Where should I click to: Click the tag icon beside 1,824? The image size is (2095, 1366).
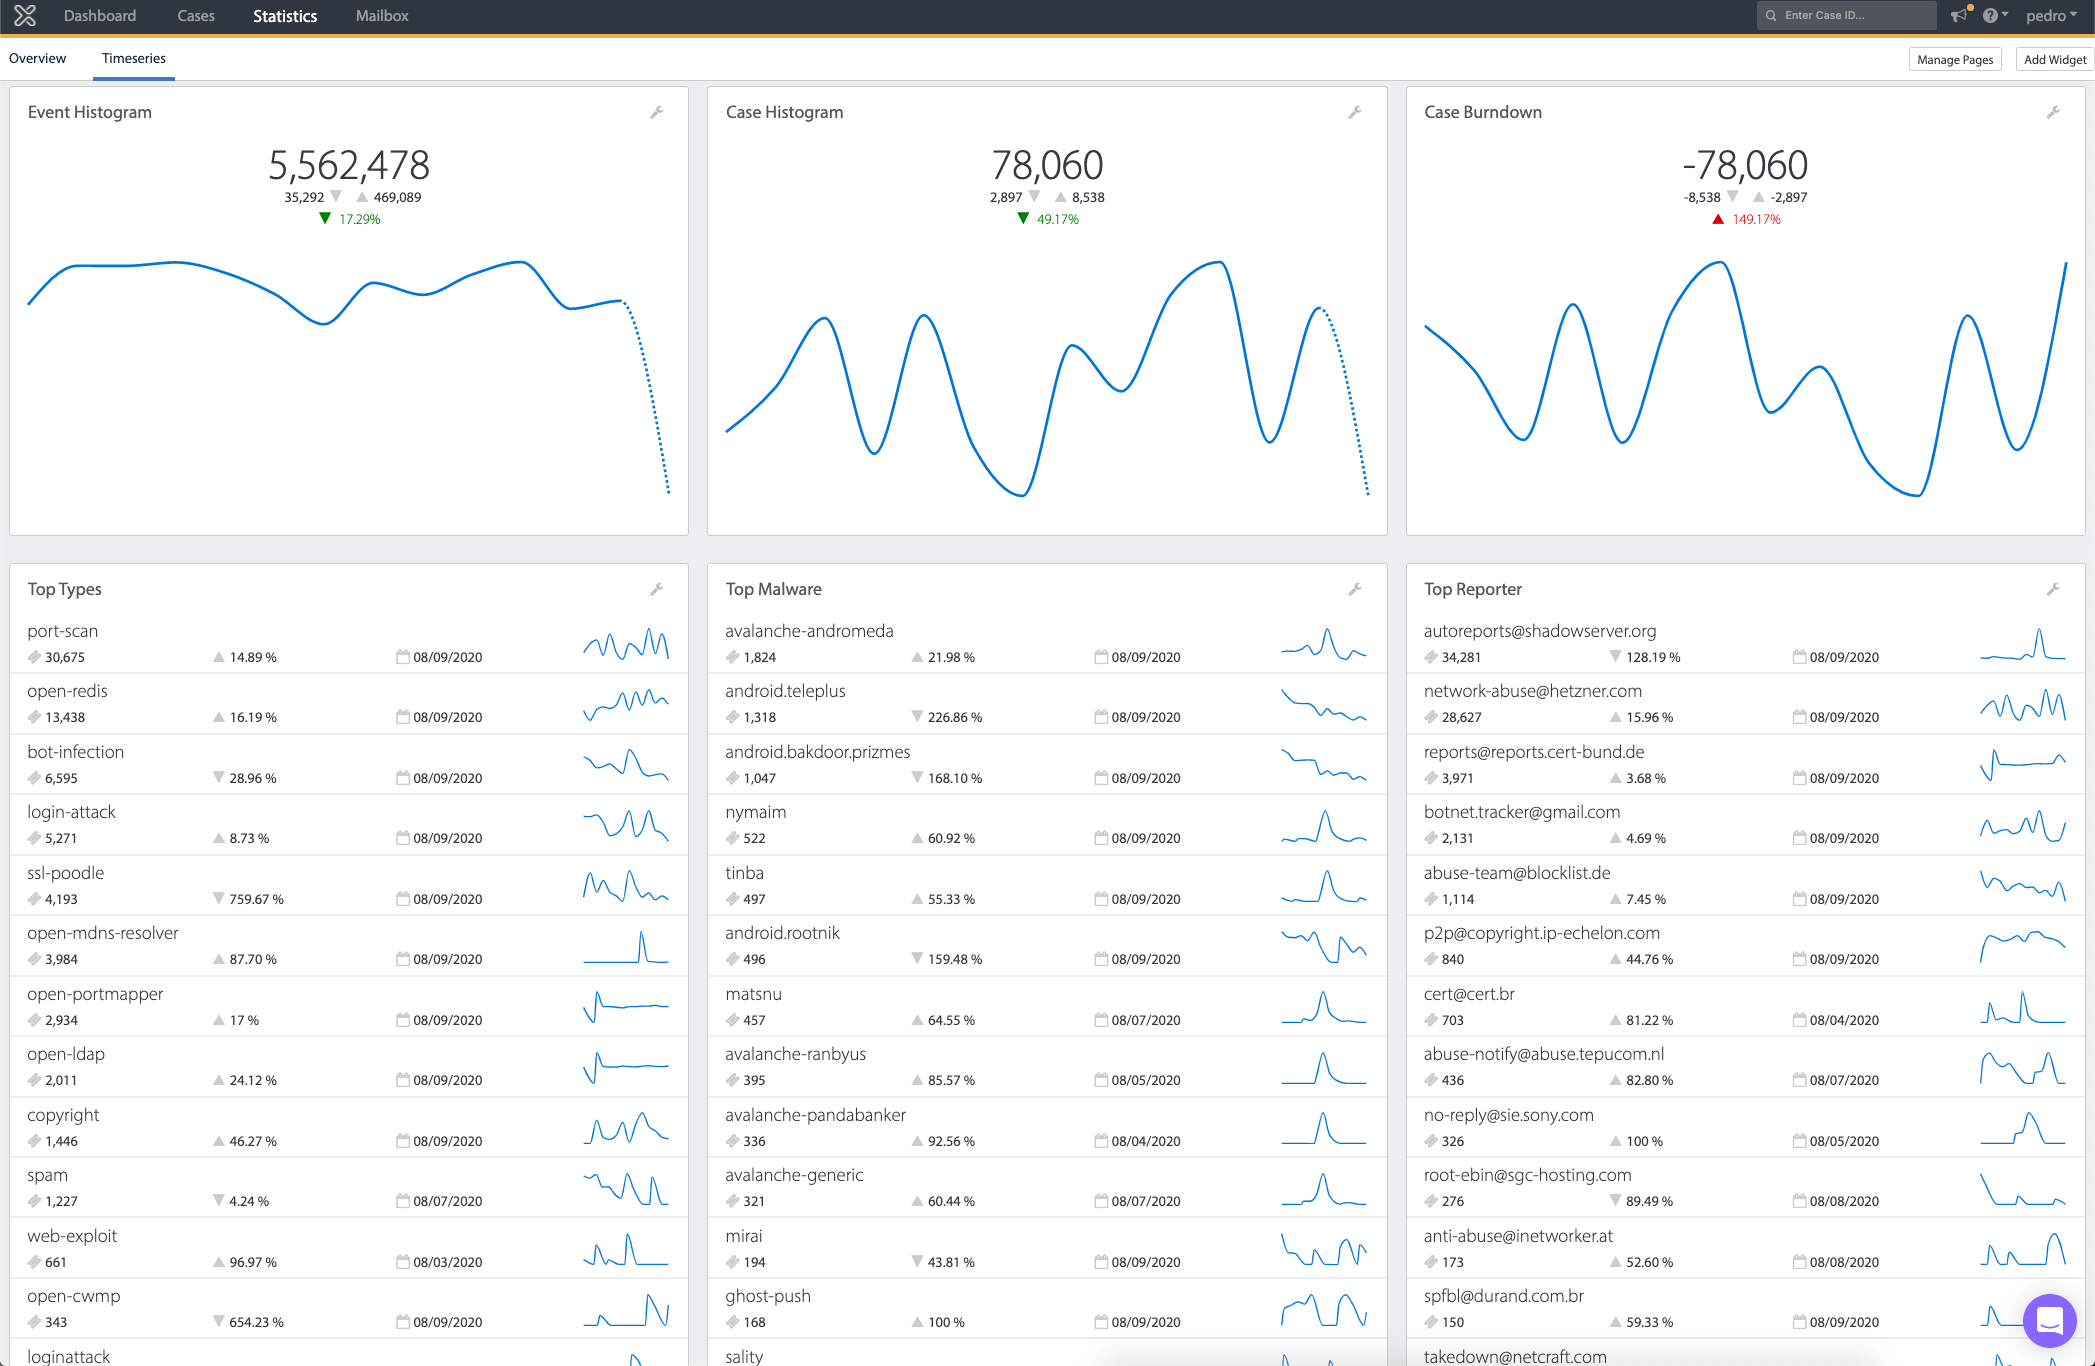[733, 657]
